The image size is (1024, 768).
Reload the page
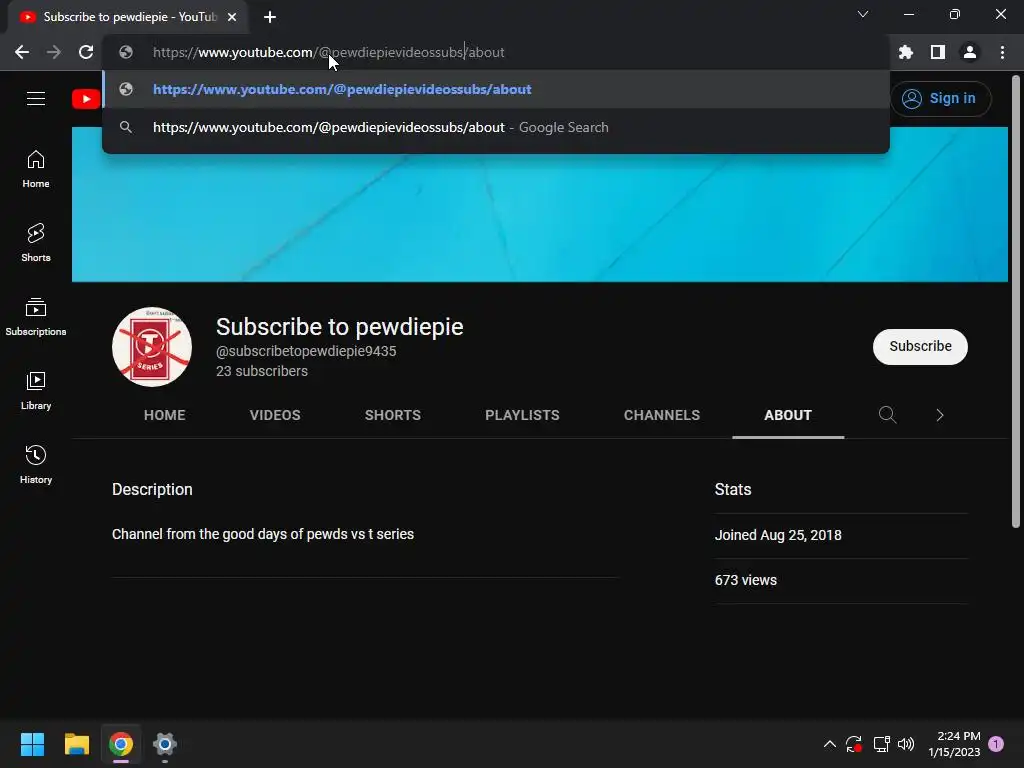[x=86, y=52]
